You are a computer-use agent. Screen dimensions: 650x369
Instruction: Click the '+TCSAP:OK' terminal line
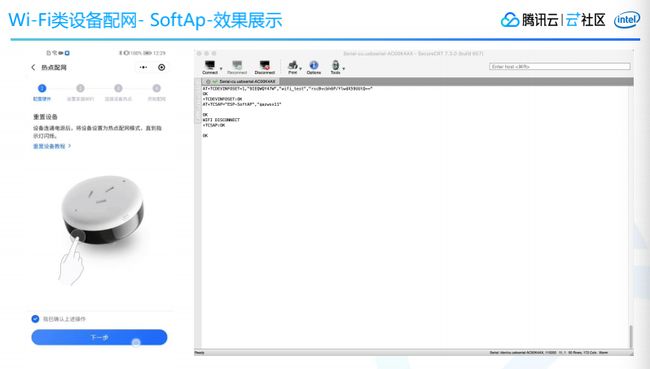coord(214,125)
